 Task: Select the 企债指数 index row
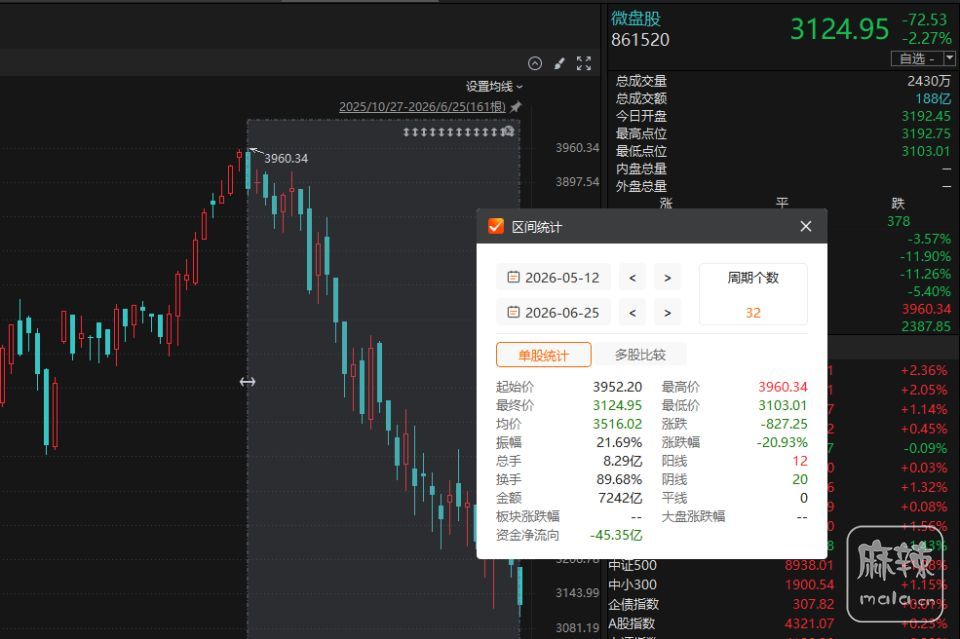(781, 604)
